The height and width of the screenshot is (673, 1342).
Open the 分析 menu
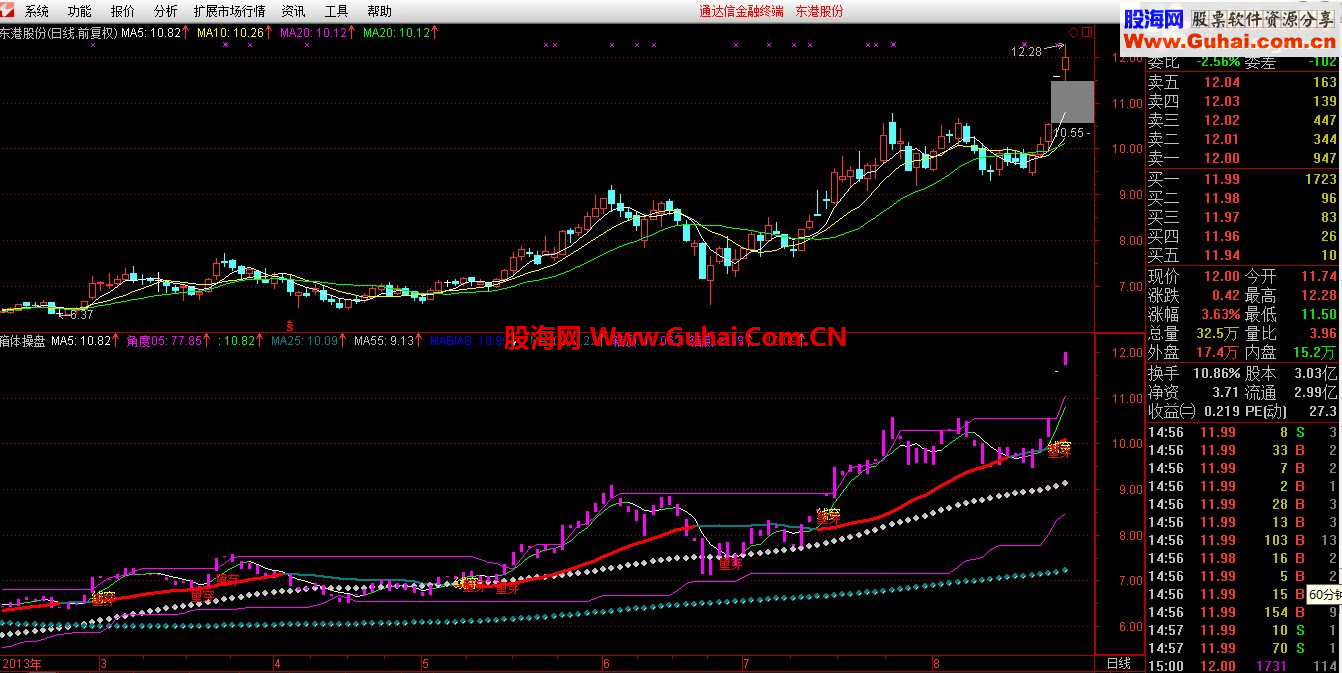coord(166,12)
